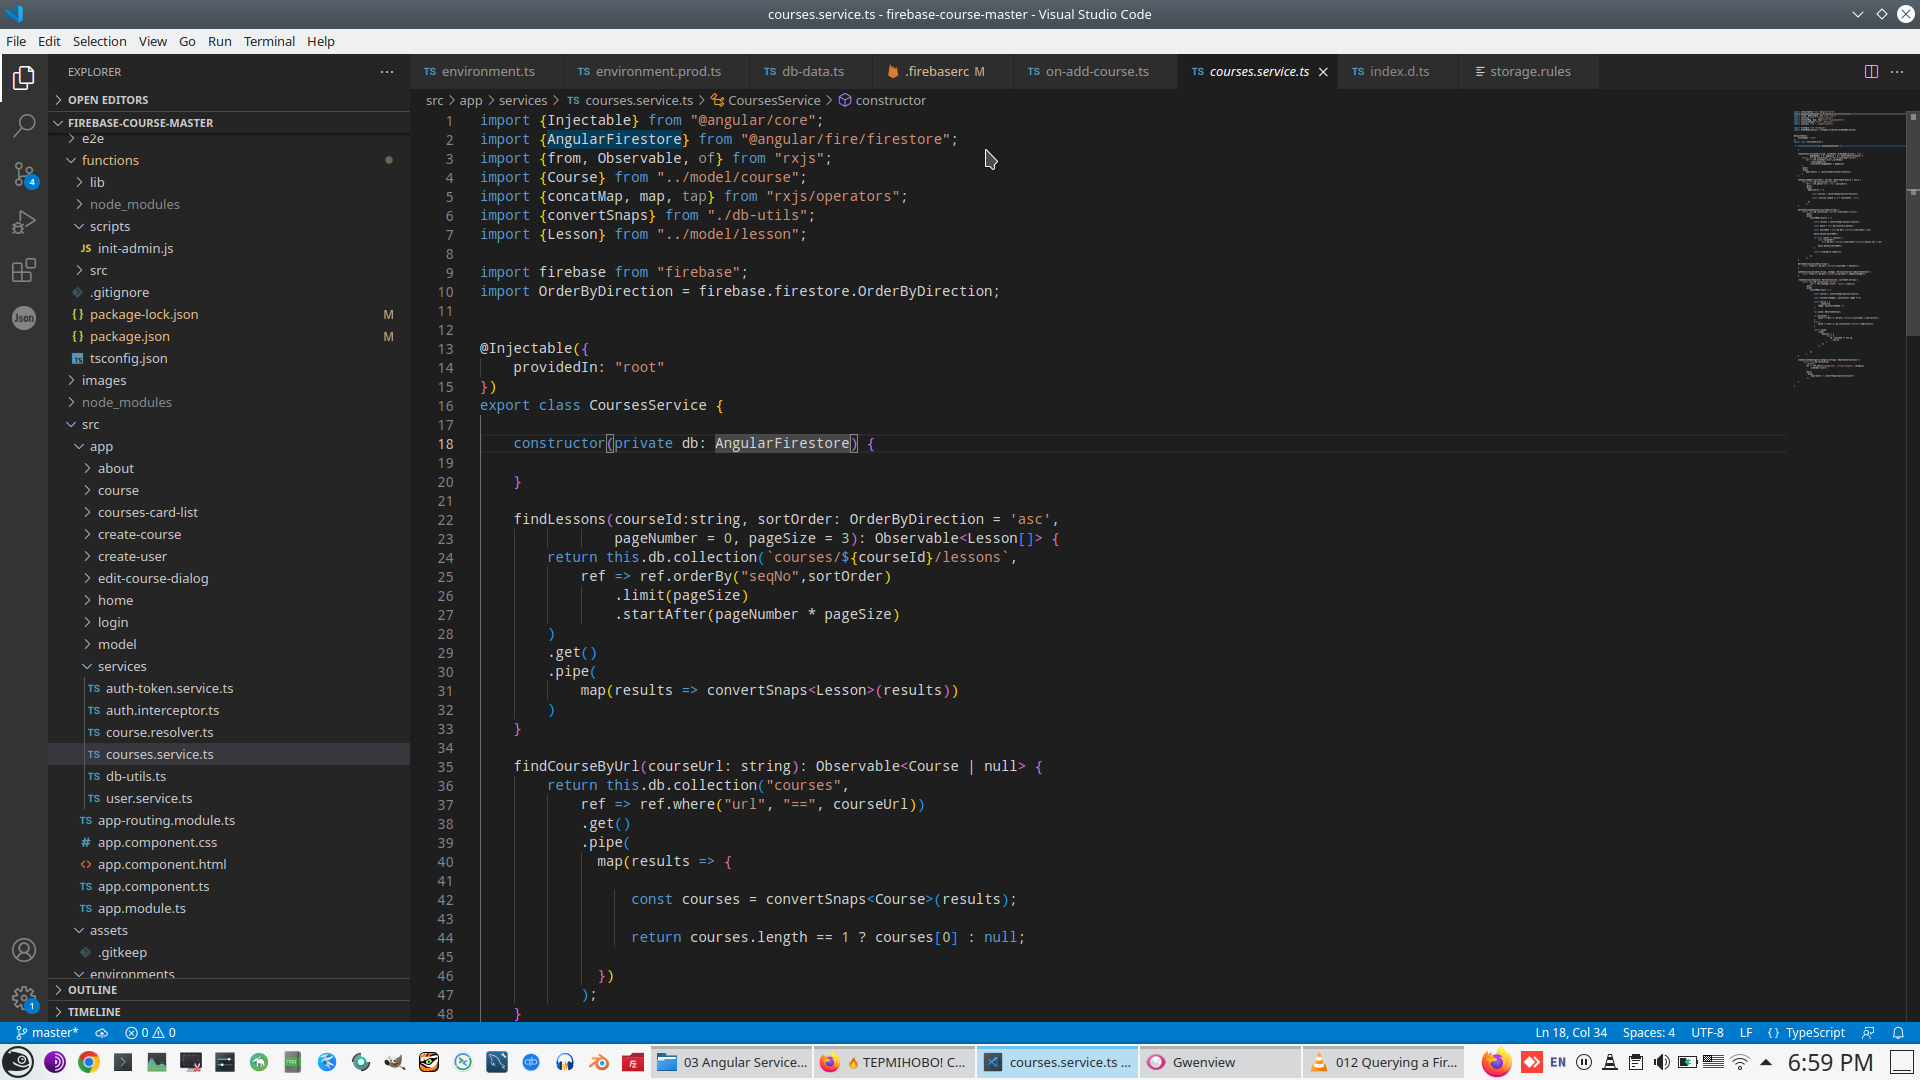Click Spaces: 4 indentation setting
This screenshot has height=1080, width=1920.
click(1648, 1033)
